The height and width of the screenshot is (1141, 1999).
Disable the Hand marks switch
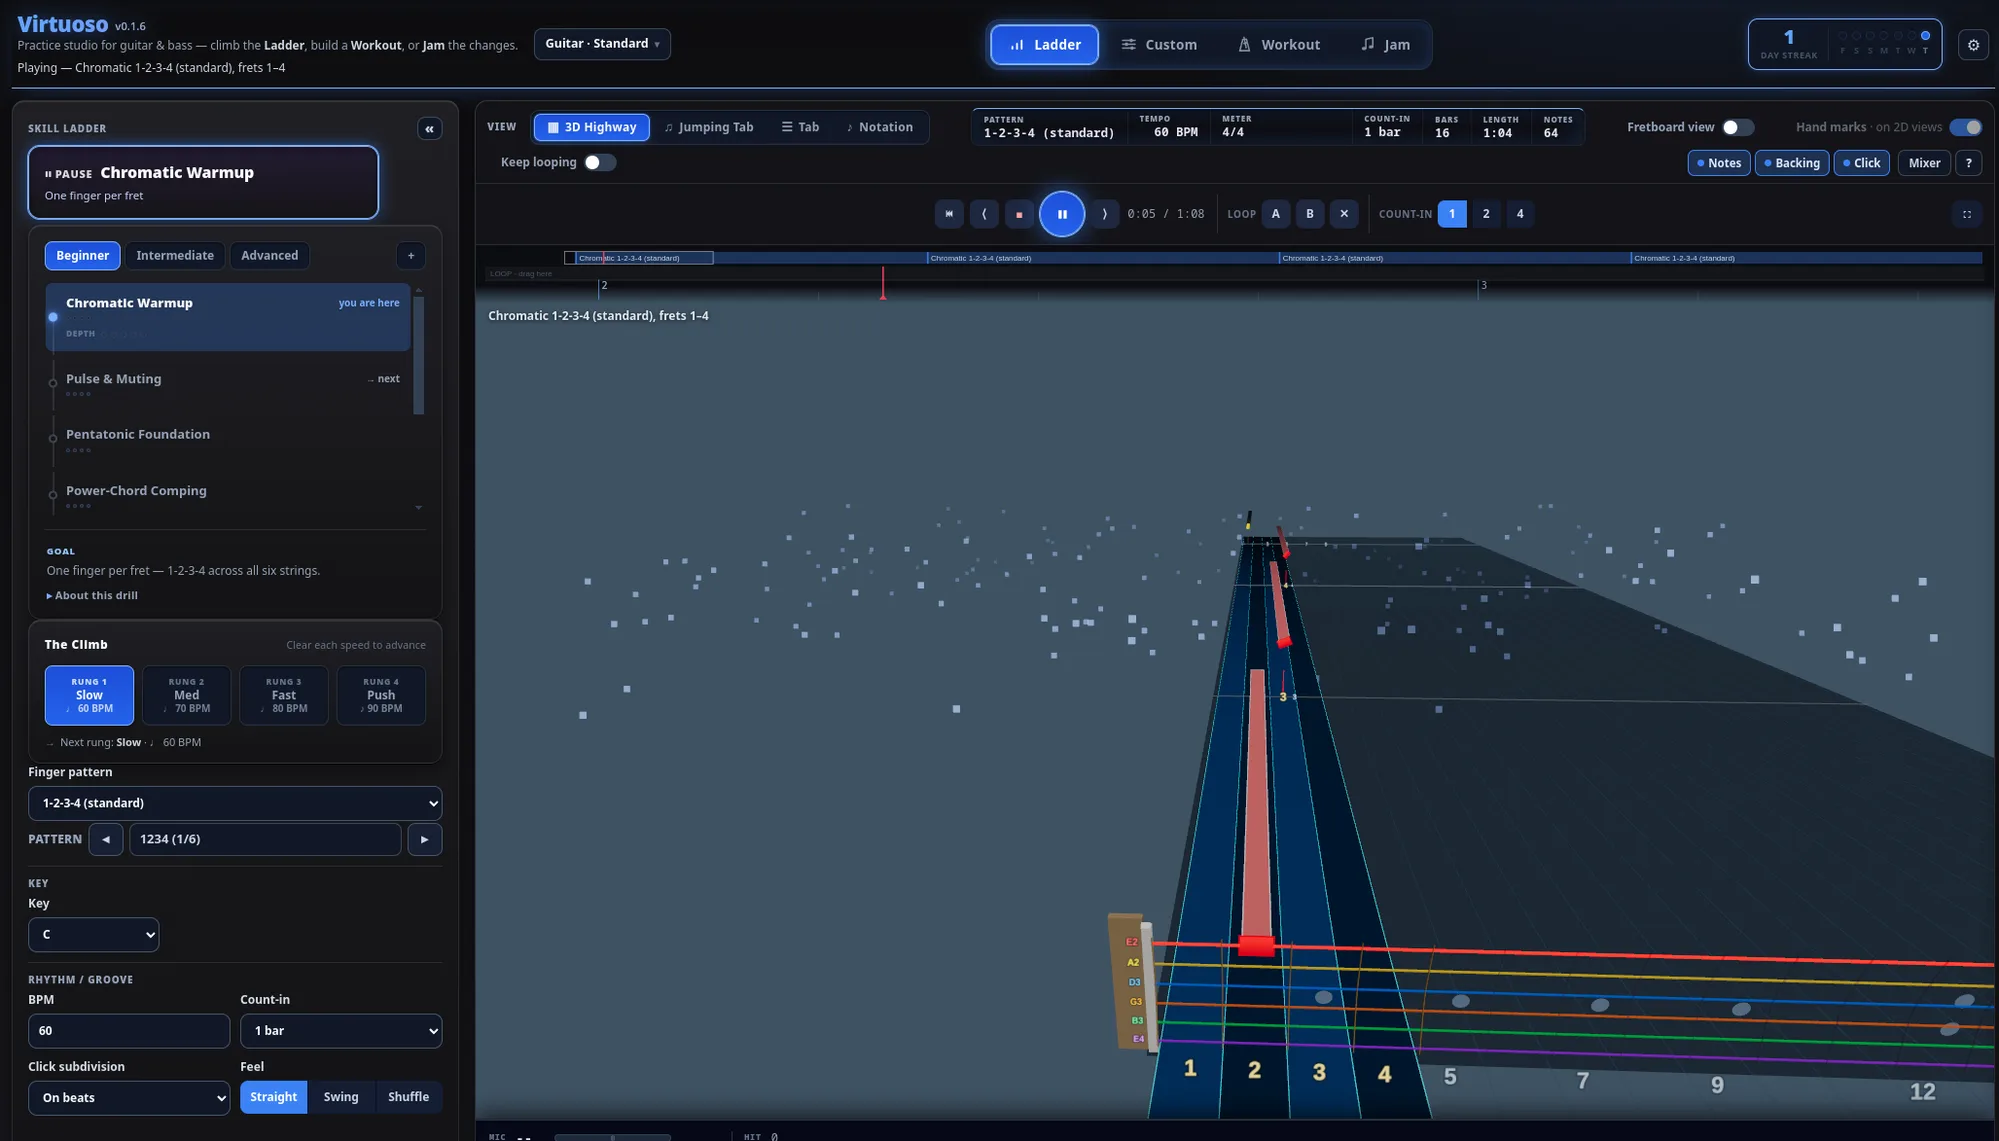point(1966,127)
